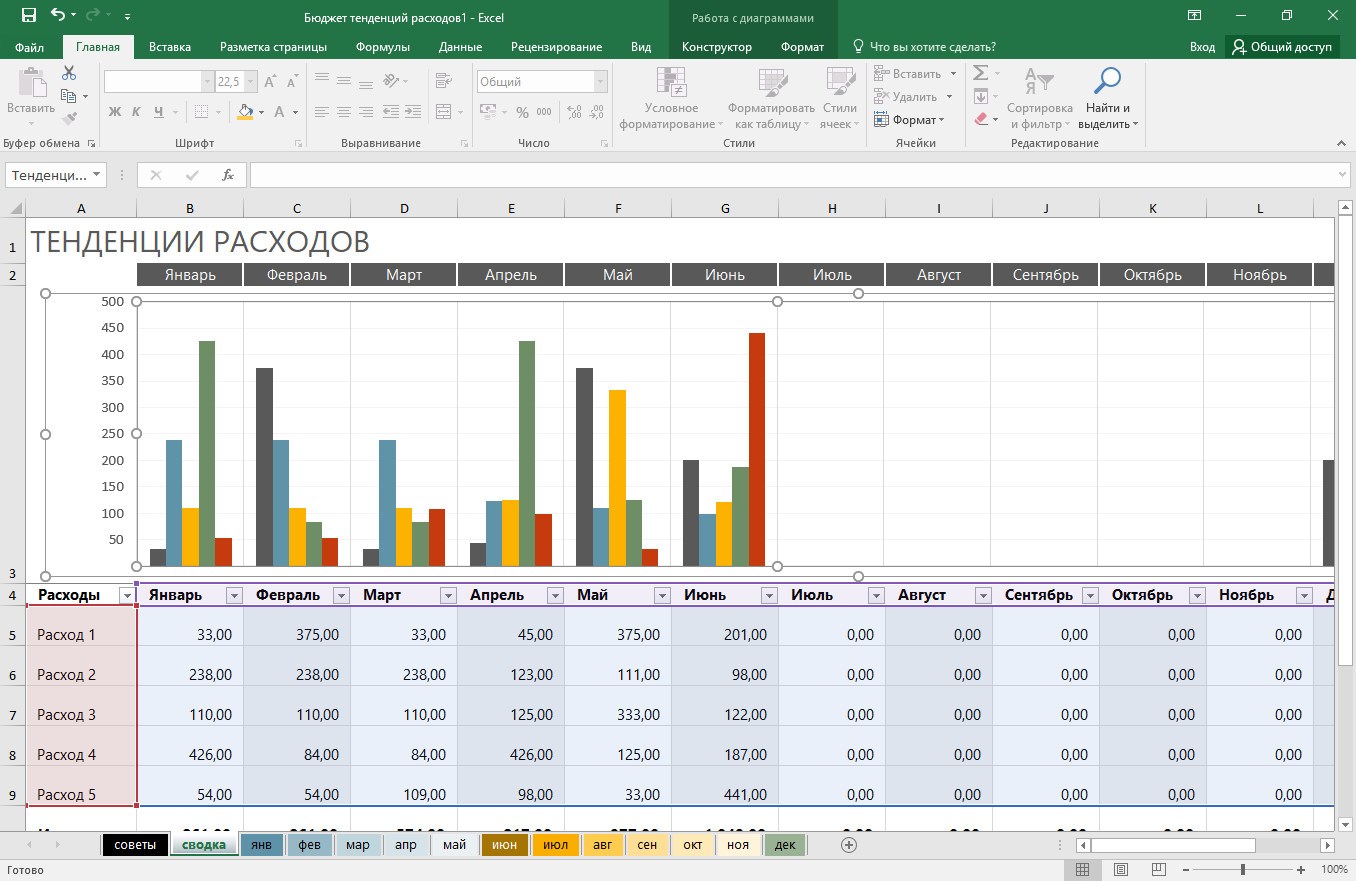Click the Paste (Вставить) clipboard icon

(31, 83)
